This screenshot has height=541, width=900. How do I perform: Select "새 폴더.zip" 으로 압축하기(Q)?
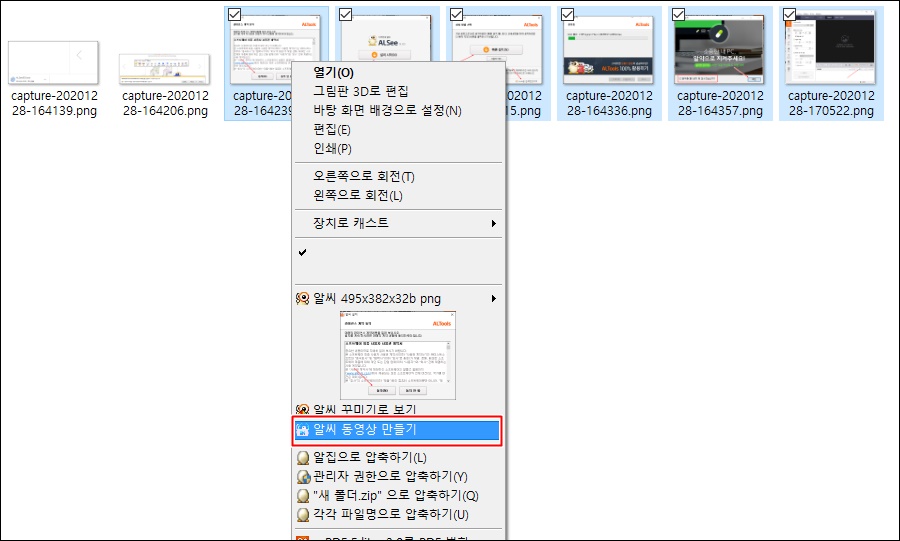398,495
